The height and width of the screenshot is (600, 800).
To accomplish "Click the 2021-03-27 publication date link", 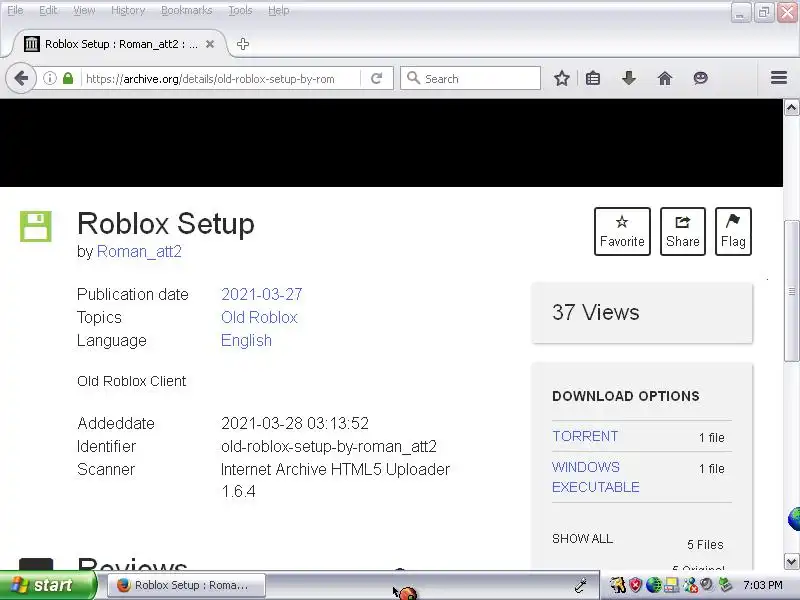I will tap(262, 294).
